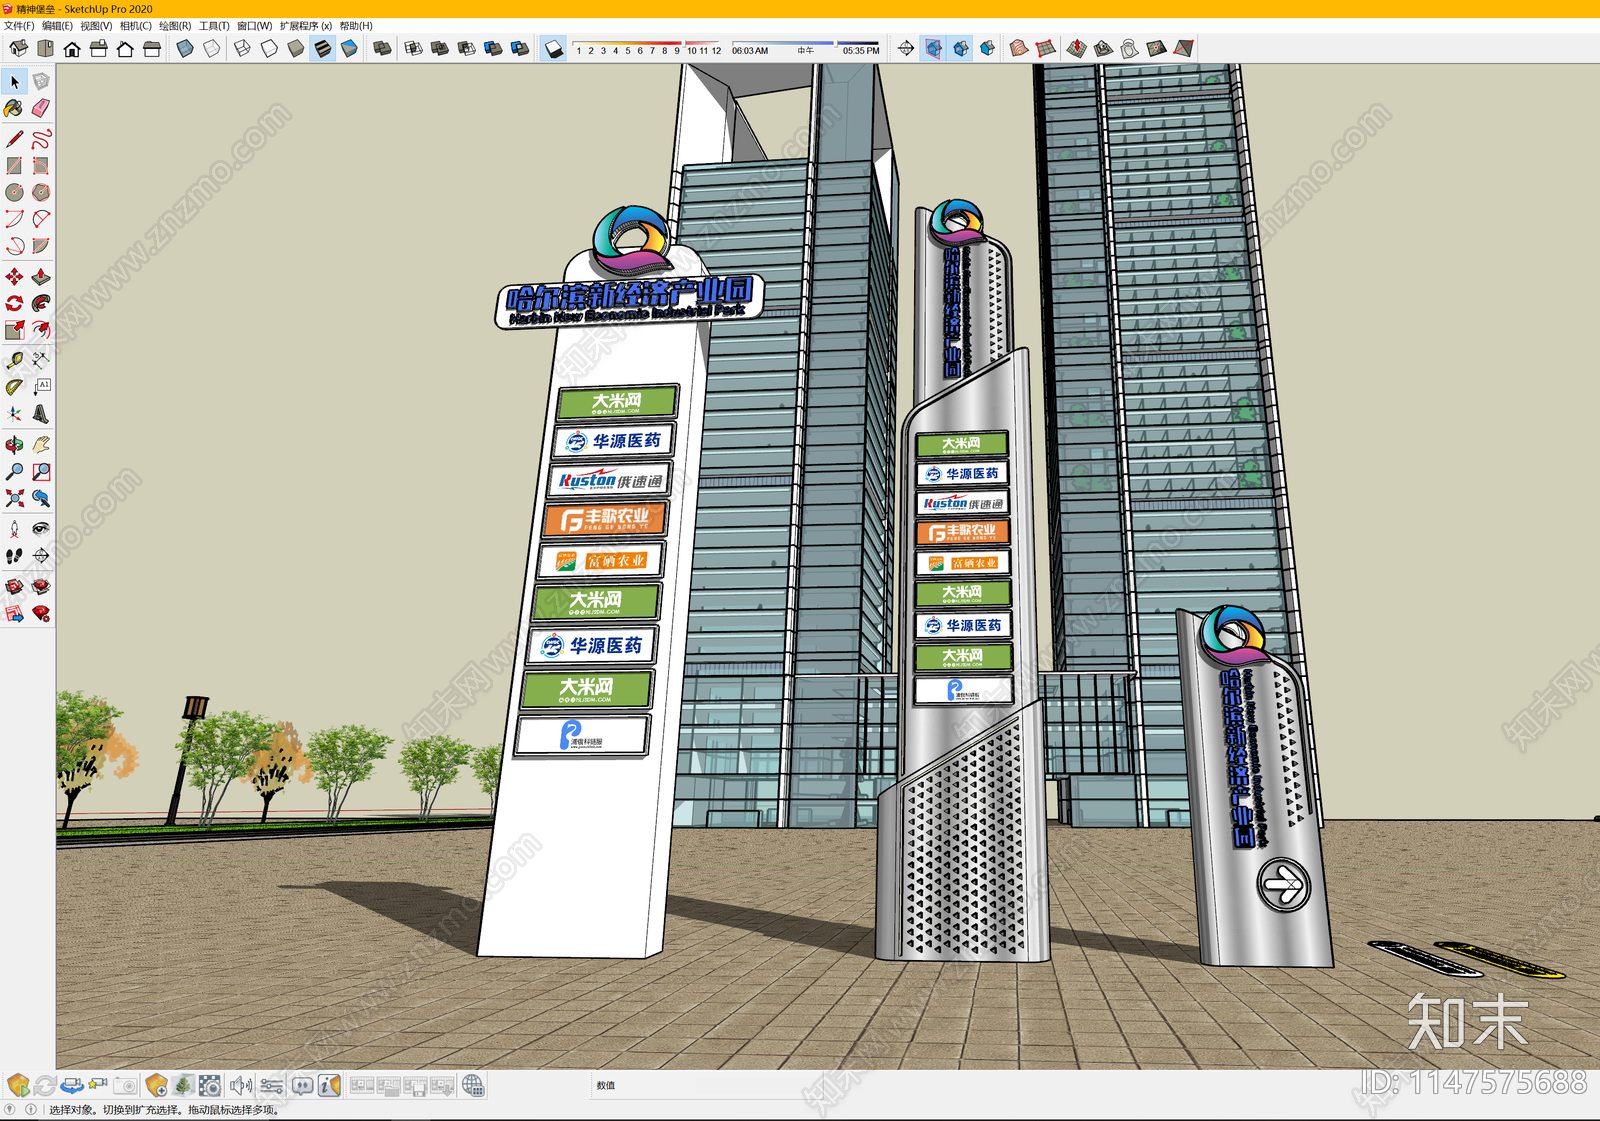Activate the Push/Pull tool
Screen dimensions: 1600x1121
(41, 277)
